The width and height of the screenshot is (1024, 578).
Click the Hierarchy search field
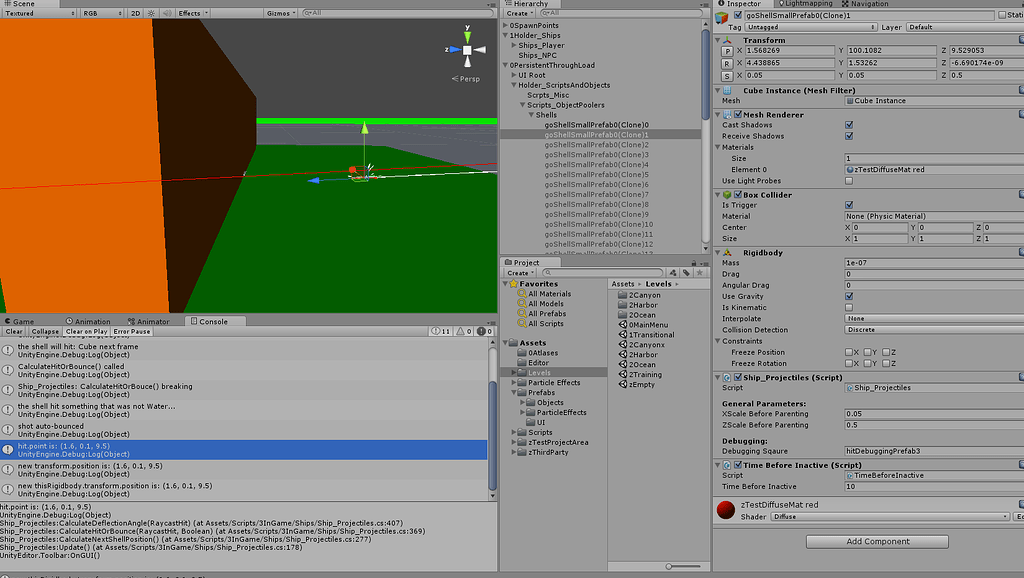[621, 14]
